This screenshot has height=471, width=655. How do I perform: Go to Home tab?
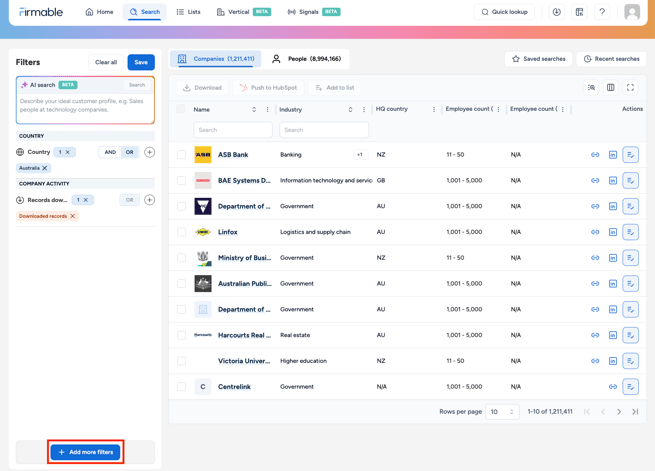point(99,12)
